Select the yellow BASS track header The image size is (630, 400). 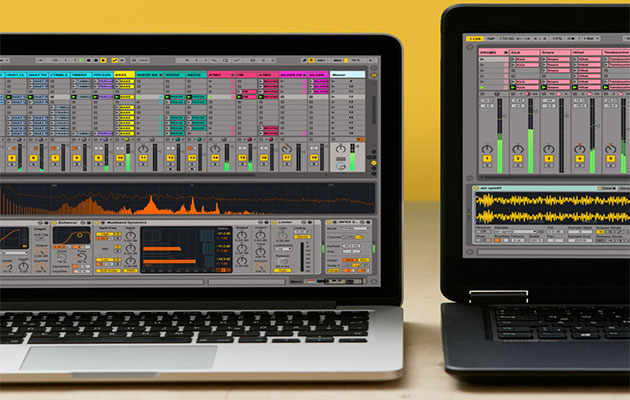(122, 74)
